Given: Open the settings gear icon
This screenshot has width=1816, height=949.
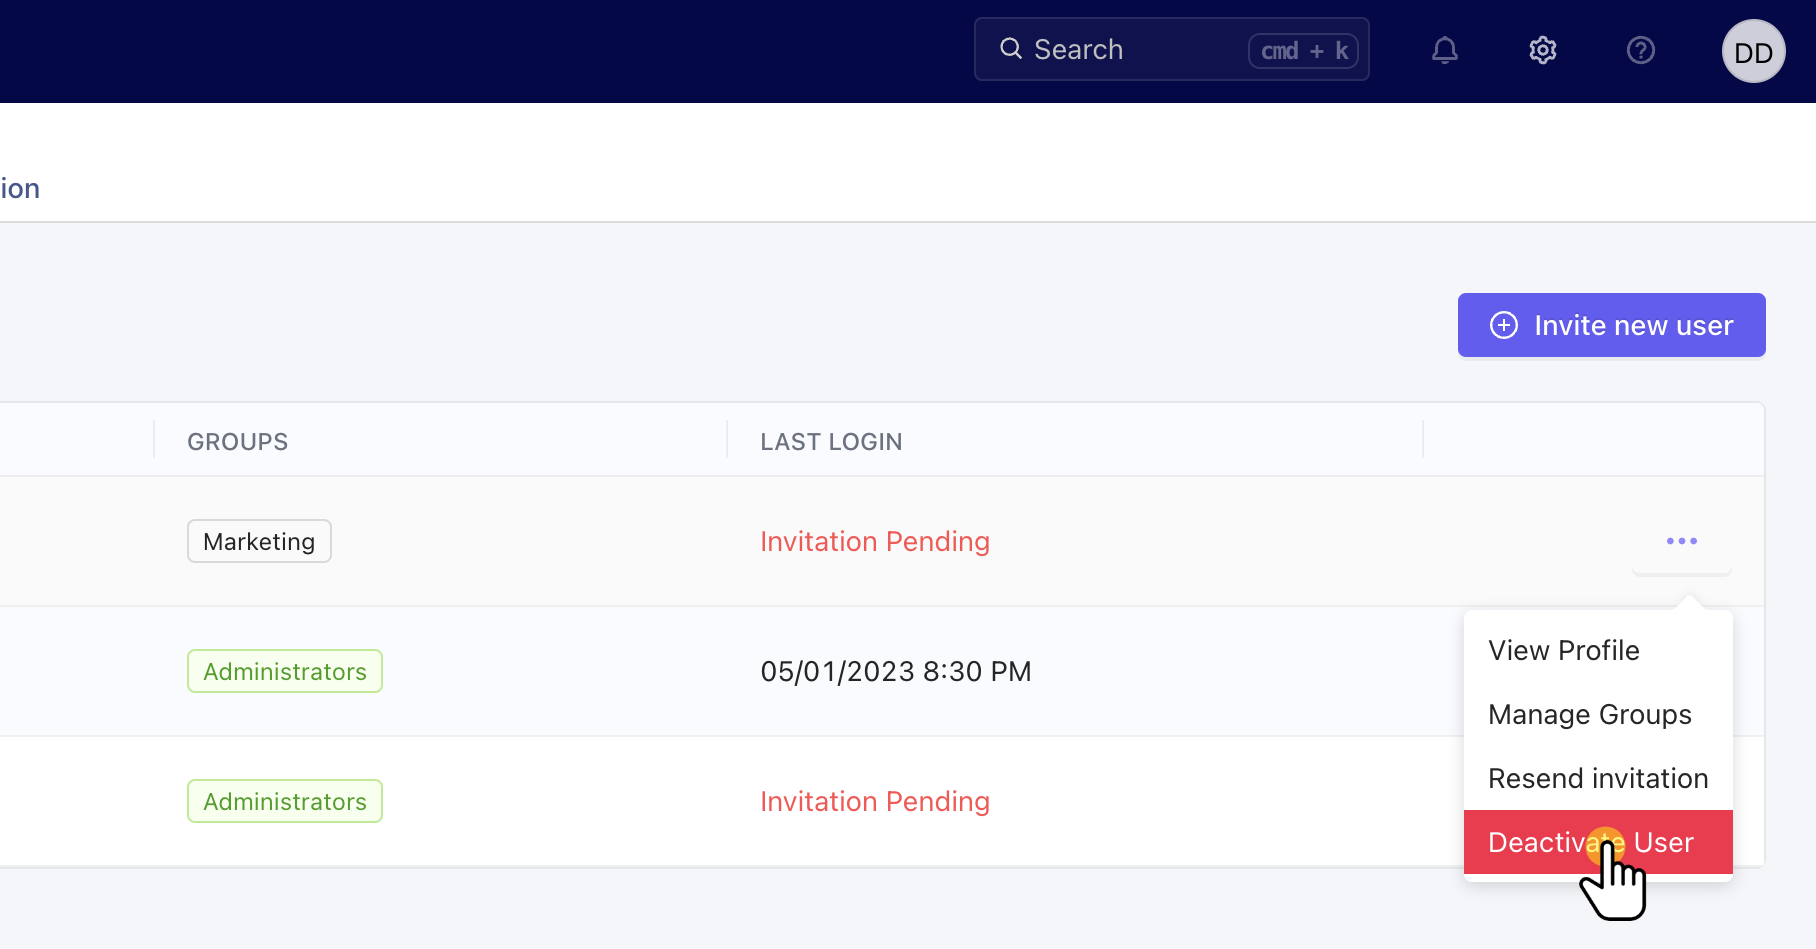Looking at the screenshot, I should coord(1542,50).
